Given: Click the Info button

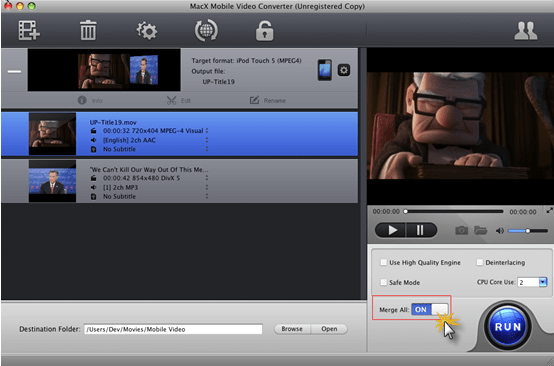Looking at the screenshot, I should click(x=90, y=101).
